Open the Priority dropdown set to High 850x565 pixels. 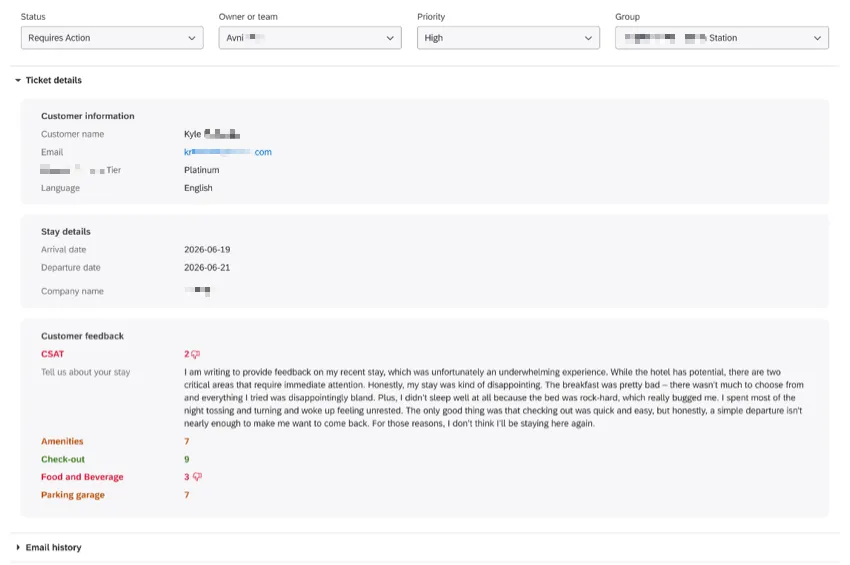(x=508, y=38)
